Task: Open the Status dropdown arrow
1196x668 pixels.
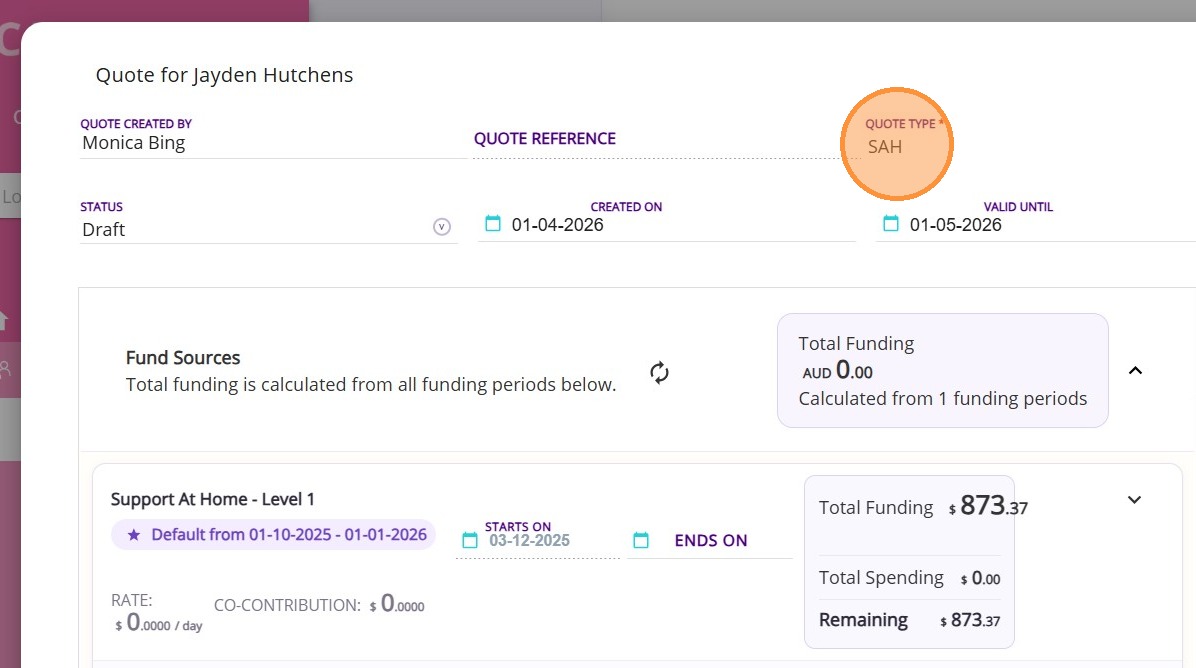Action: tap(441, 227)
